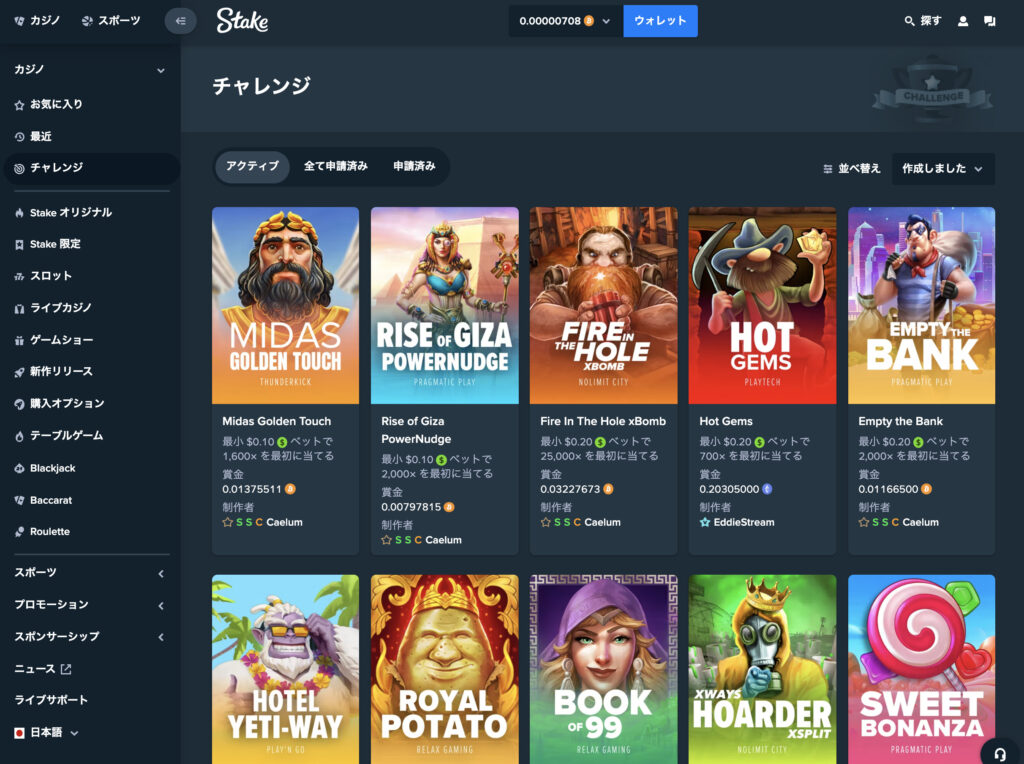Click the bookmark icon for Stake 限定

point(20,245)
